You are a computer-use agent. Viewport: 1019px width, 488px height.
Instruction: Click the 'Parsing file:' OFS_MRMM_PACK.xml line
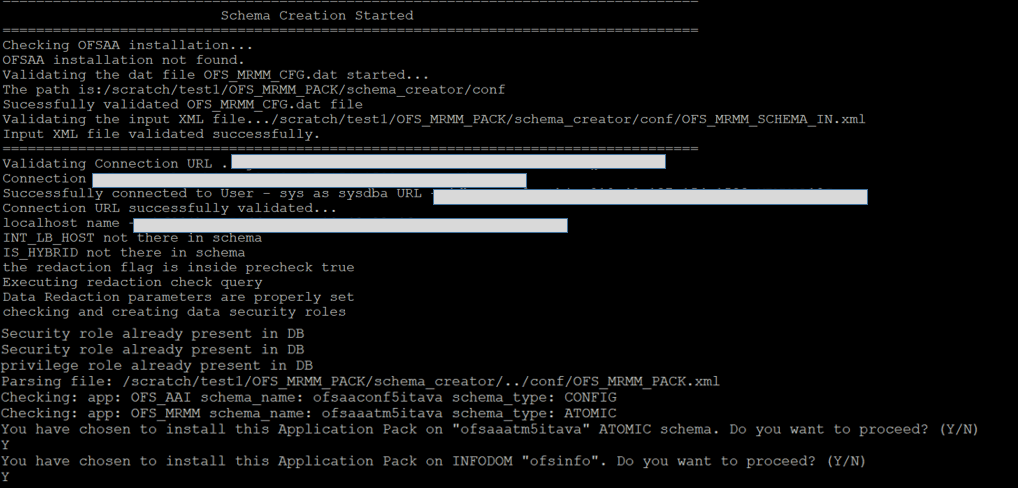coord(361,381)
